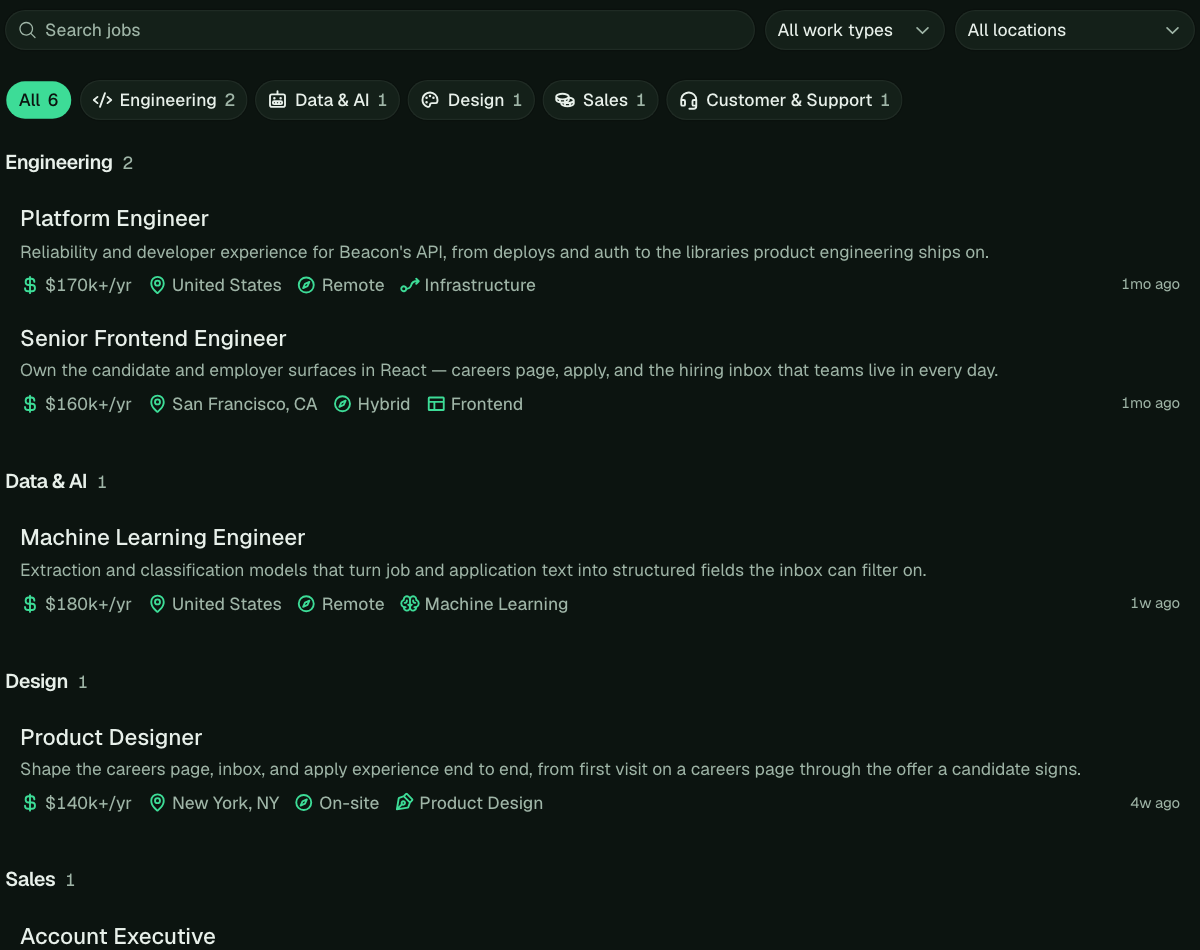
Task: Click the Product Design team label
Action: click(x=481, y=803)
